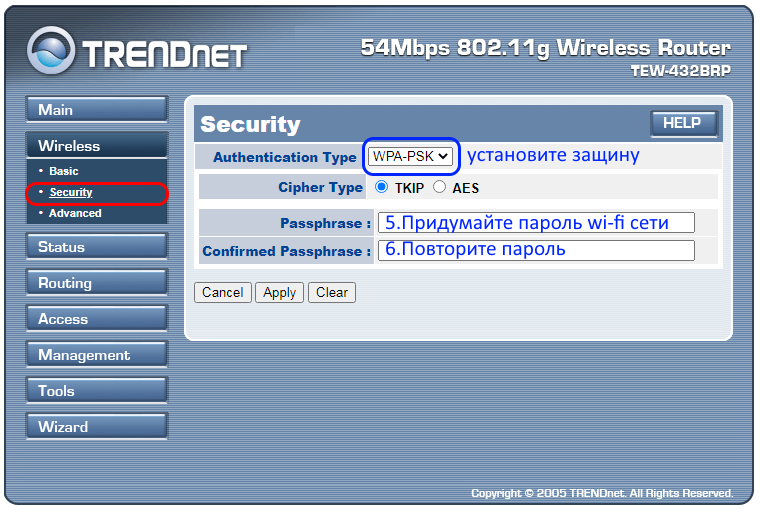Select the AES cipher radio button
Viewport: 760px width, 512px height.
[x=439, y=187]
